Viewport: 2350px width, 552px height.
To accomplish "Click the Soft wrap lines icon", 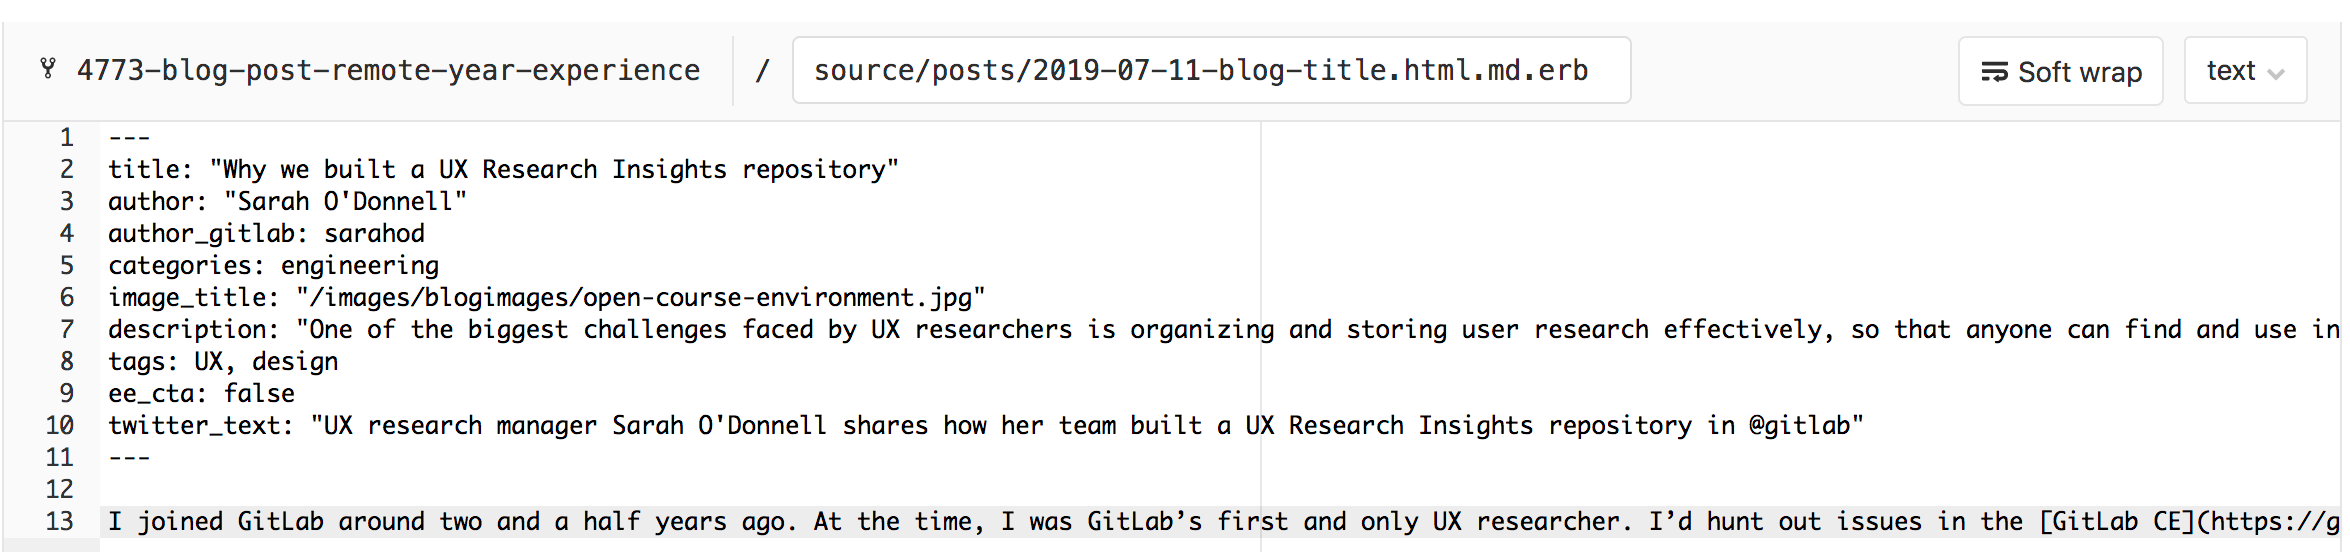I will tap(1994, 72).
